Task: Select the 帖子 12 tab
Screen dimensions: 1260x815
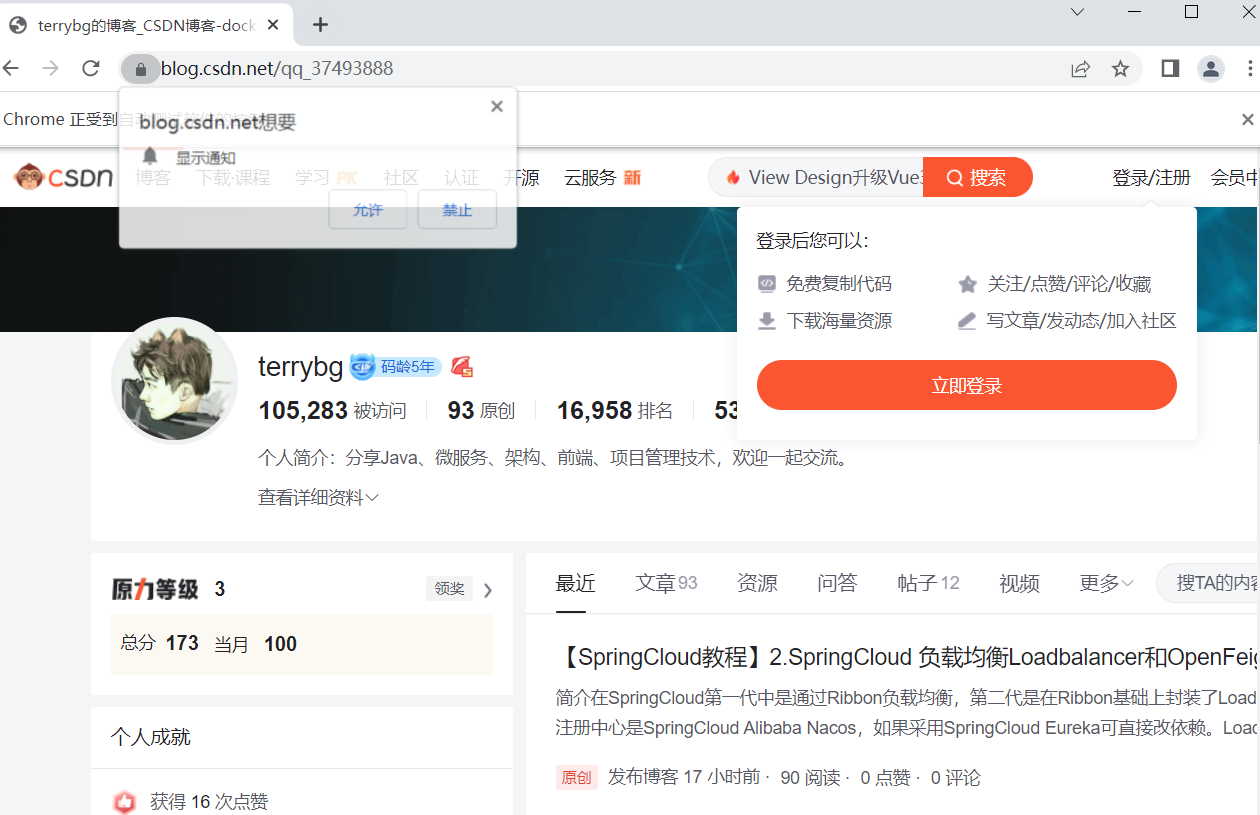Action: (x=928, y=583)
